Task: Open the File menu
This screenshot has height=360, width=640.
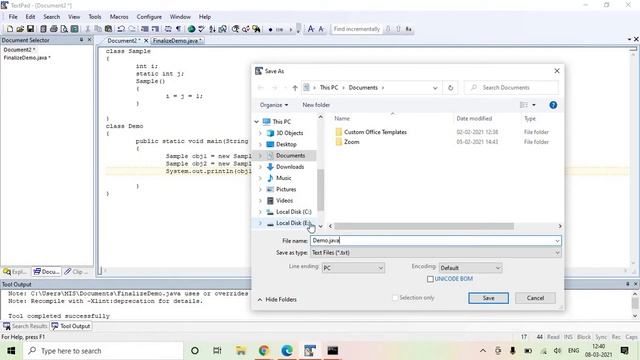Action: click(13, 17)
